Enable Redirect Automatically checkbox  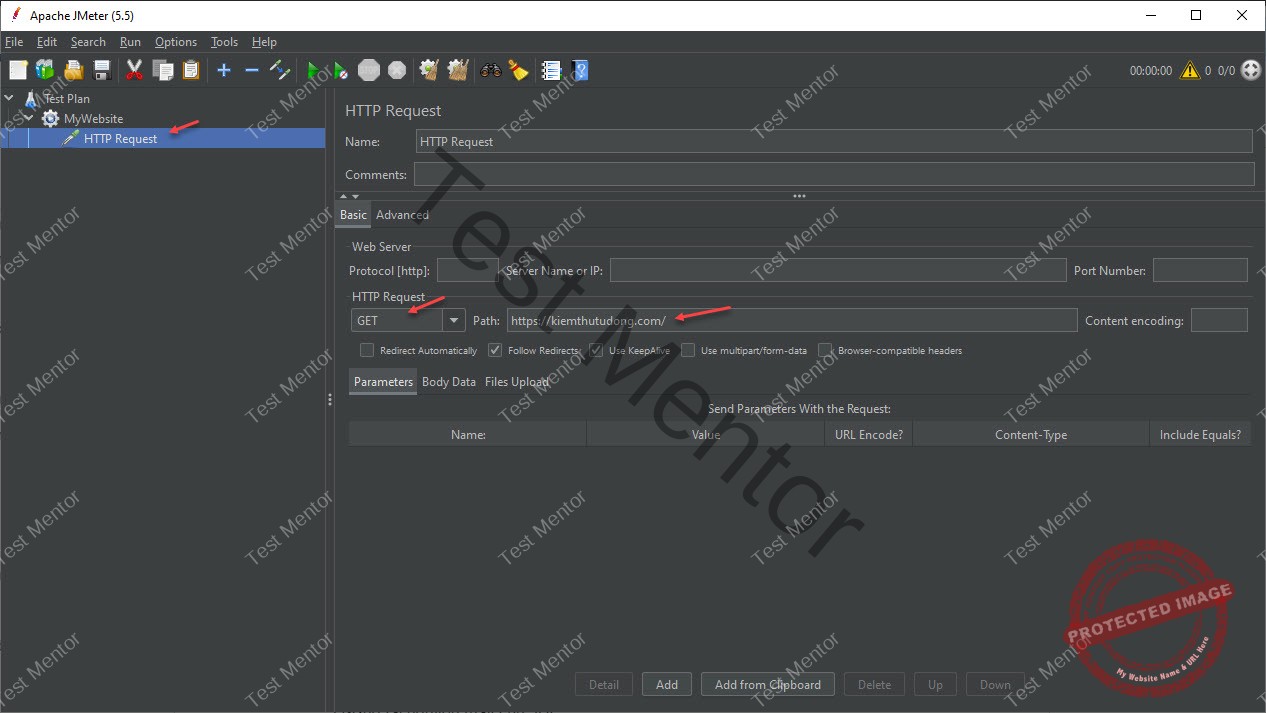tap(367, 351)
